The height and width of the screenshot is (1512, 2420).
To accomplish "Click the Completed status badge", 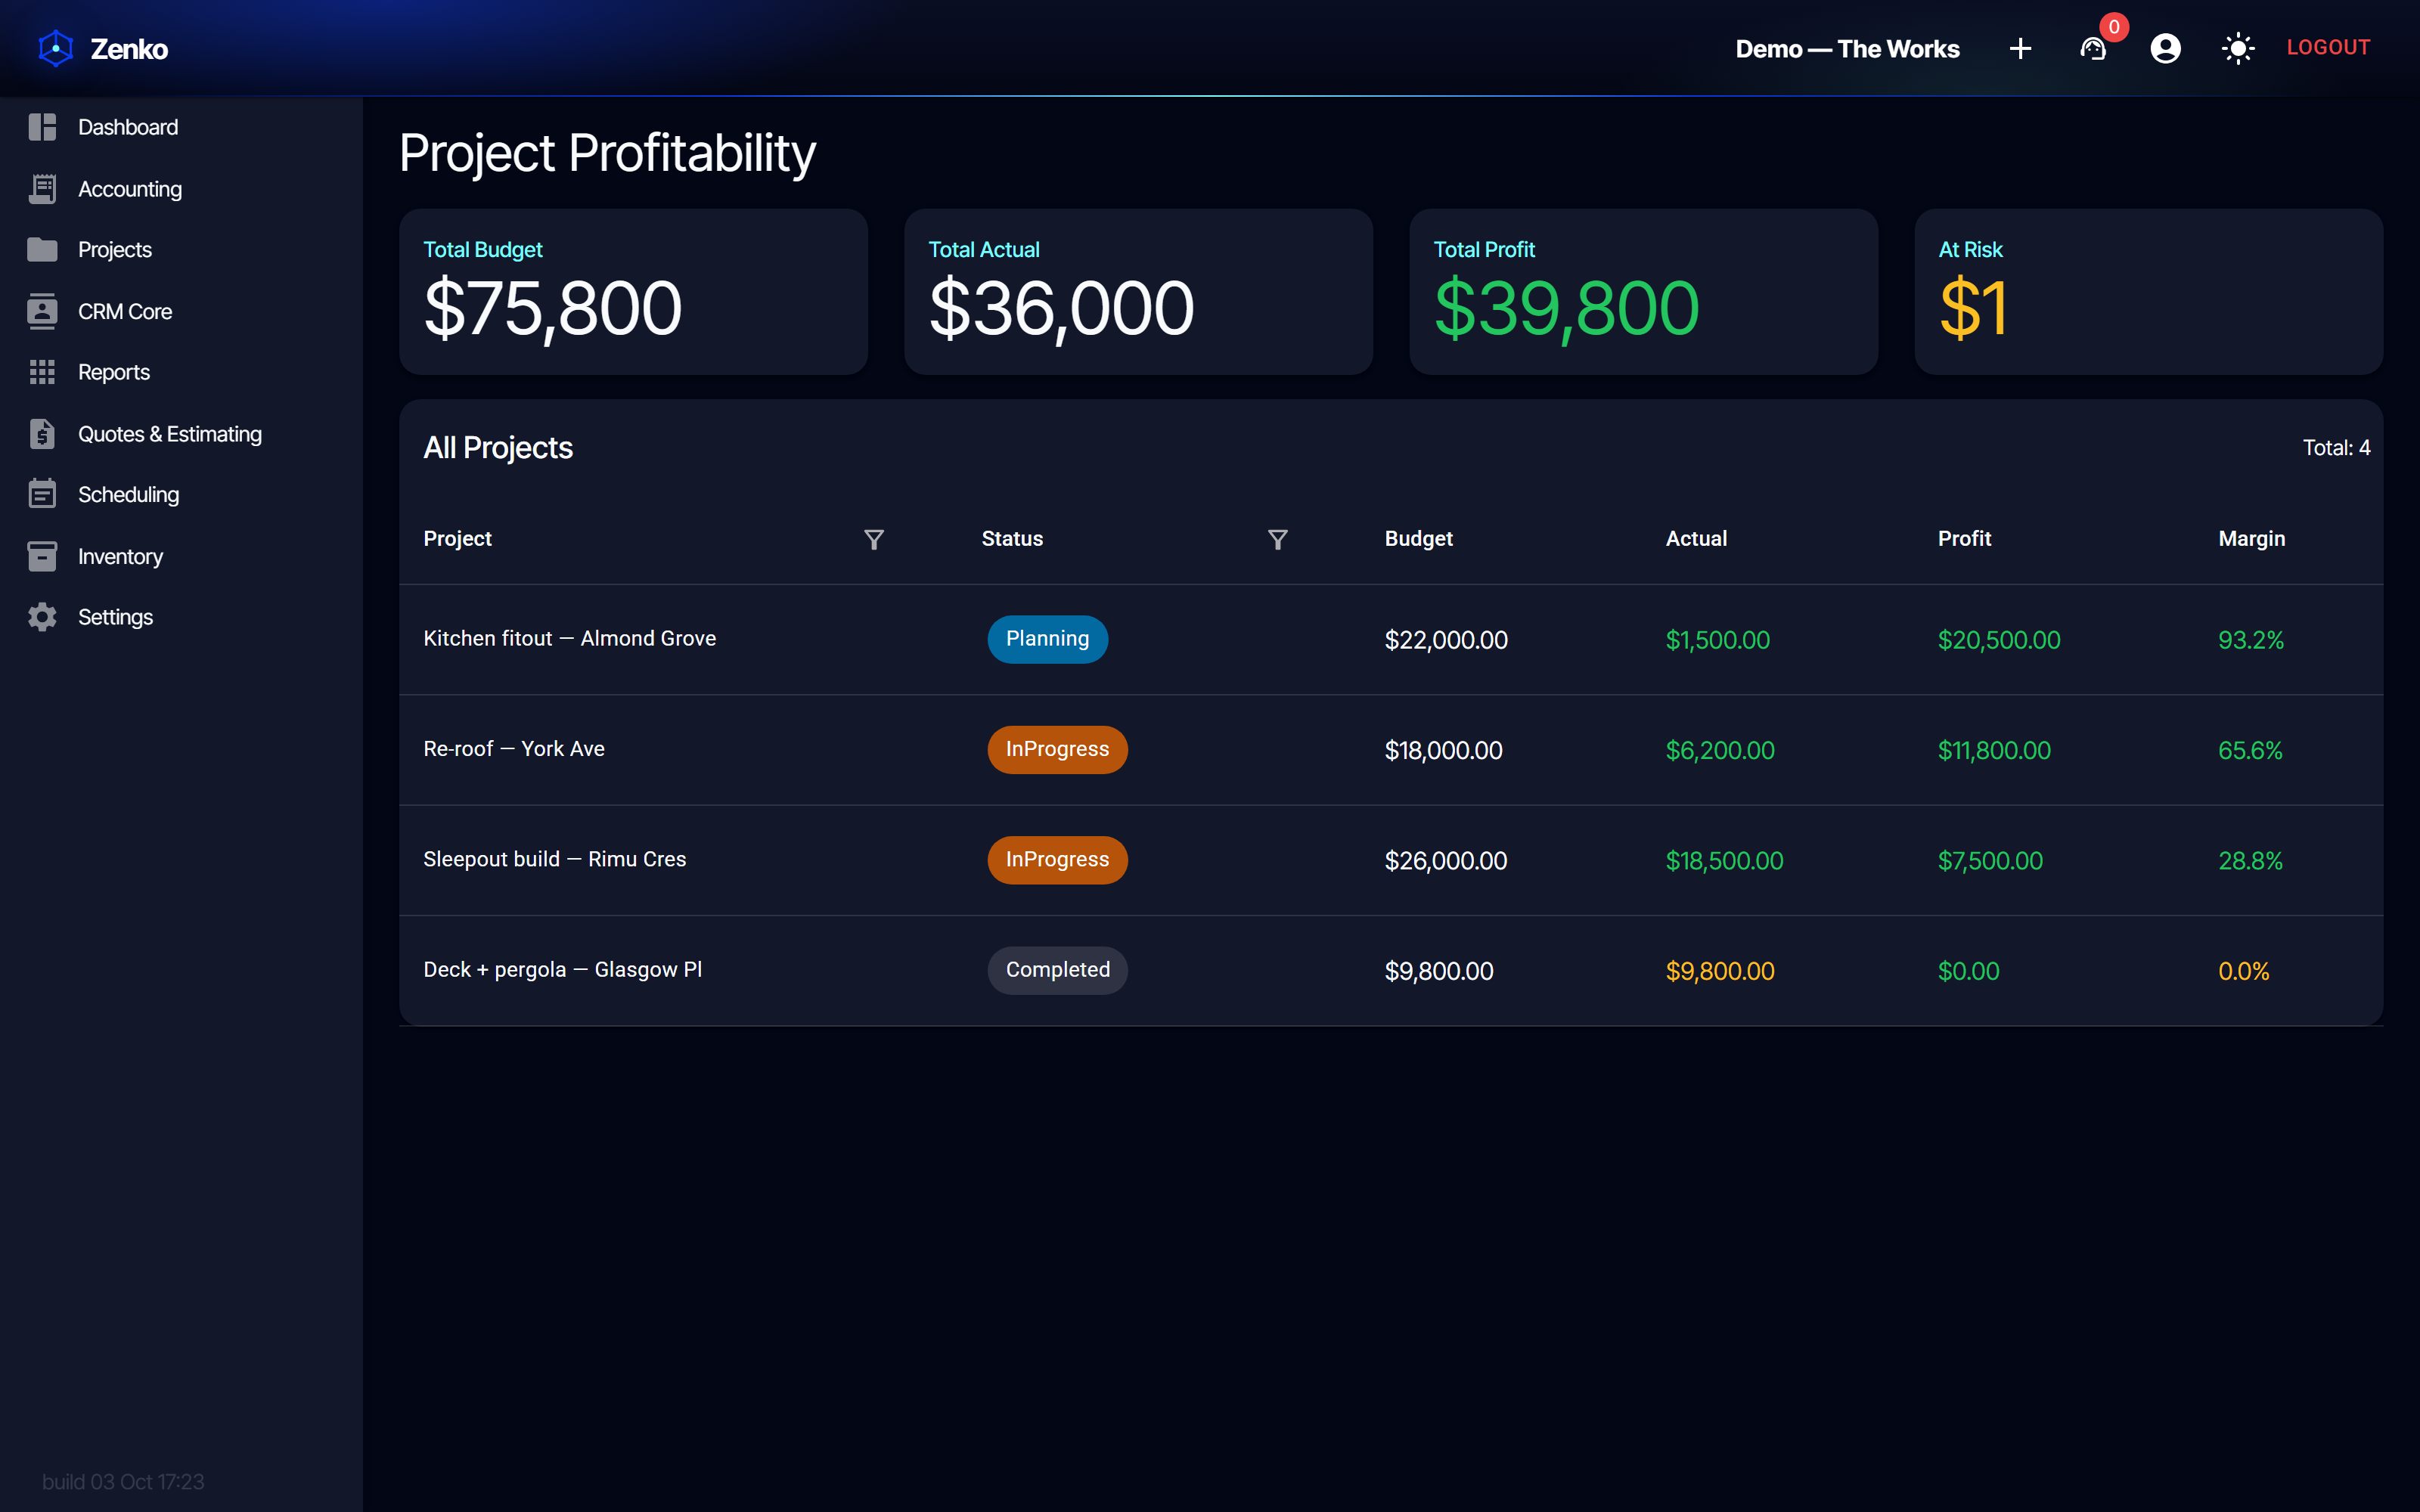I will (x=1057, y=970).
